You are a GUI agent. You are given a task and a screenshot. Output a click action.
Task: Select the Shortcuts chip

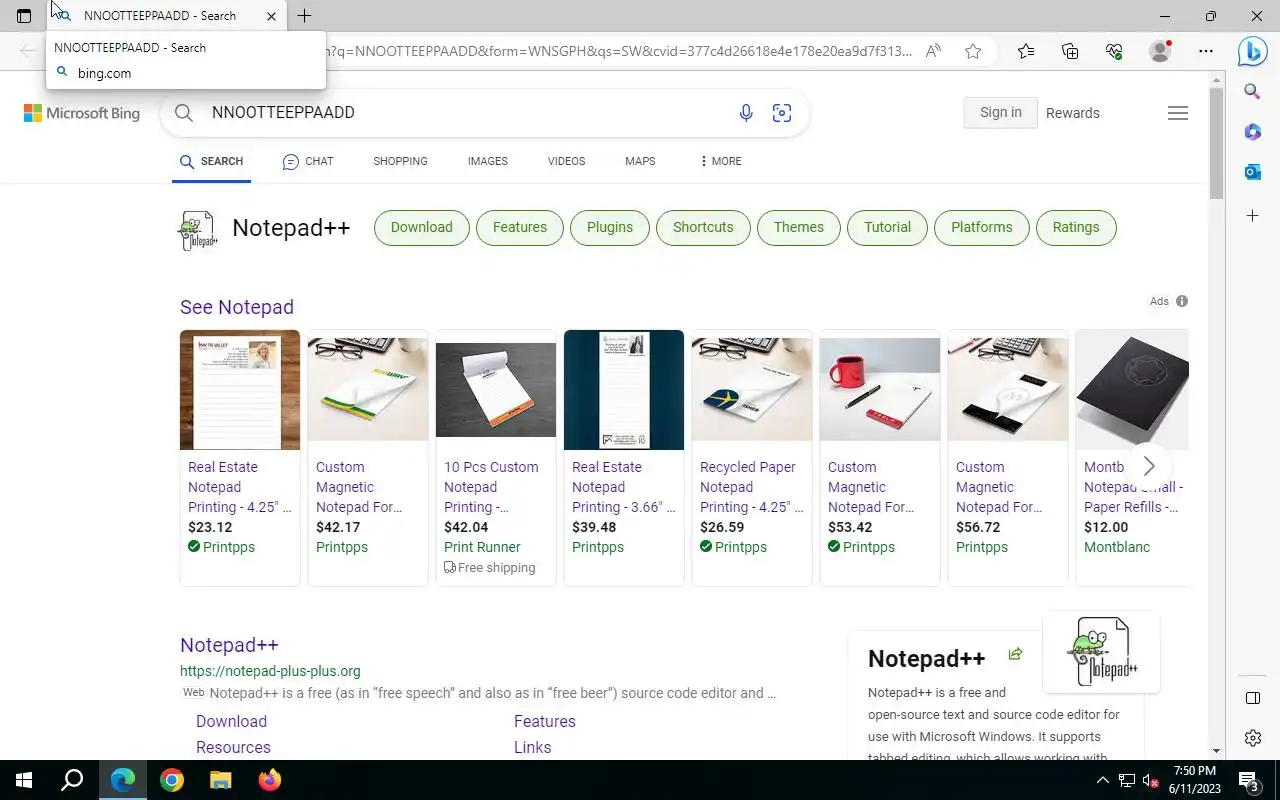703,227
